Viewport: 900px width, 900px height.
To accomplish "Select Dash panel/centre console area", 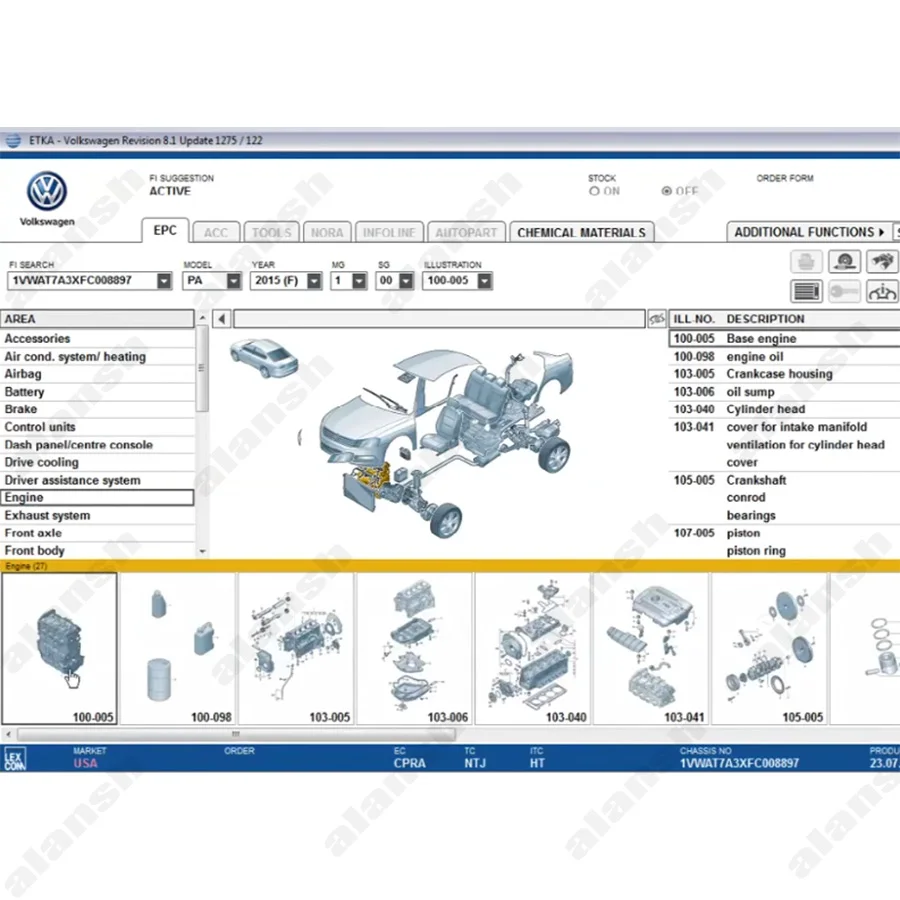I will pyautogui.click(x=97, y=445).
